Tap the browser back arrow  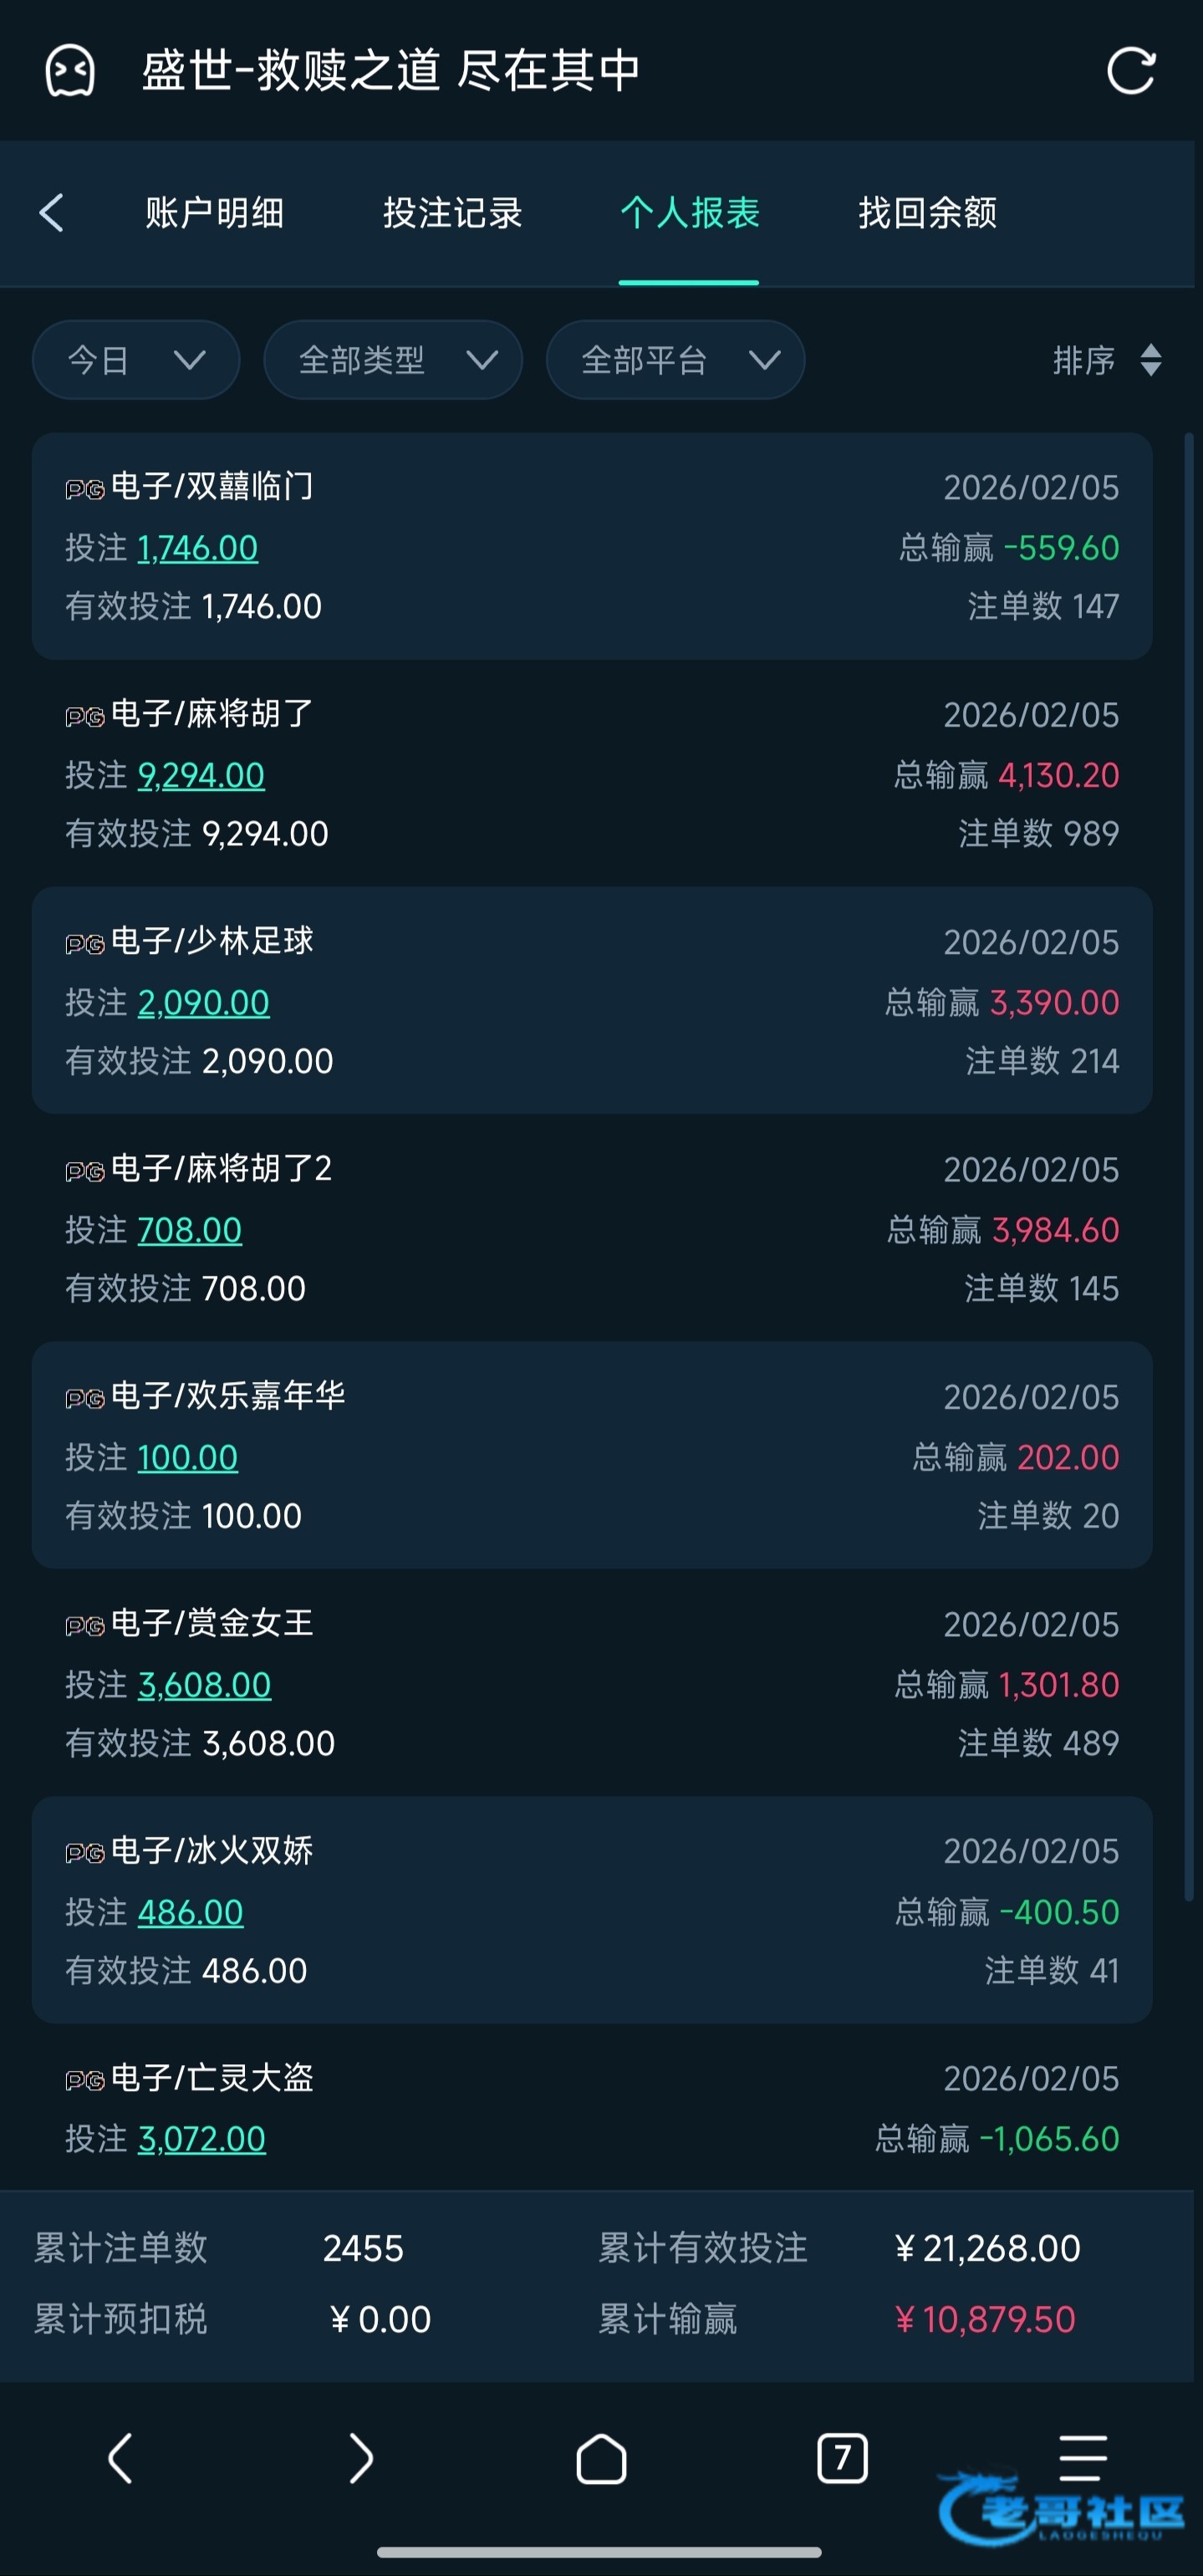tap(120, 2458)
